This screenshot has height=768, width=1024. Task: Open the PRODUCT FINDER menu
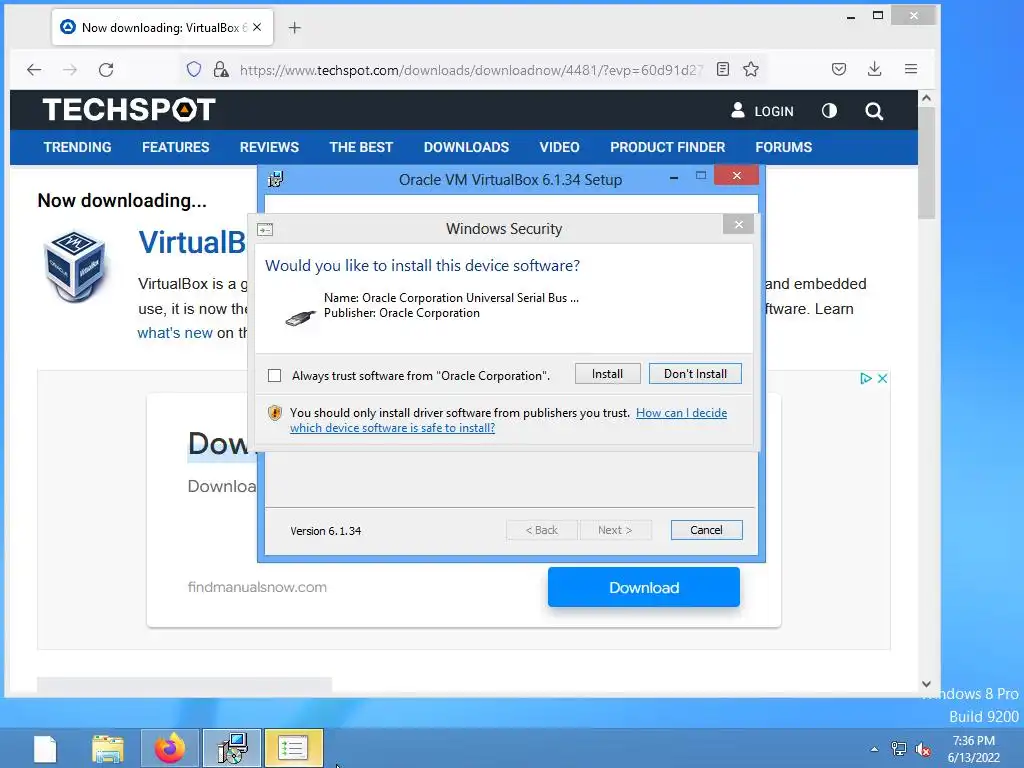(667, 147)
